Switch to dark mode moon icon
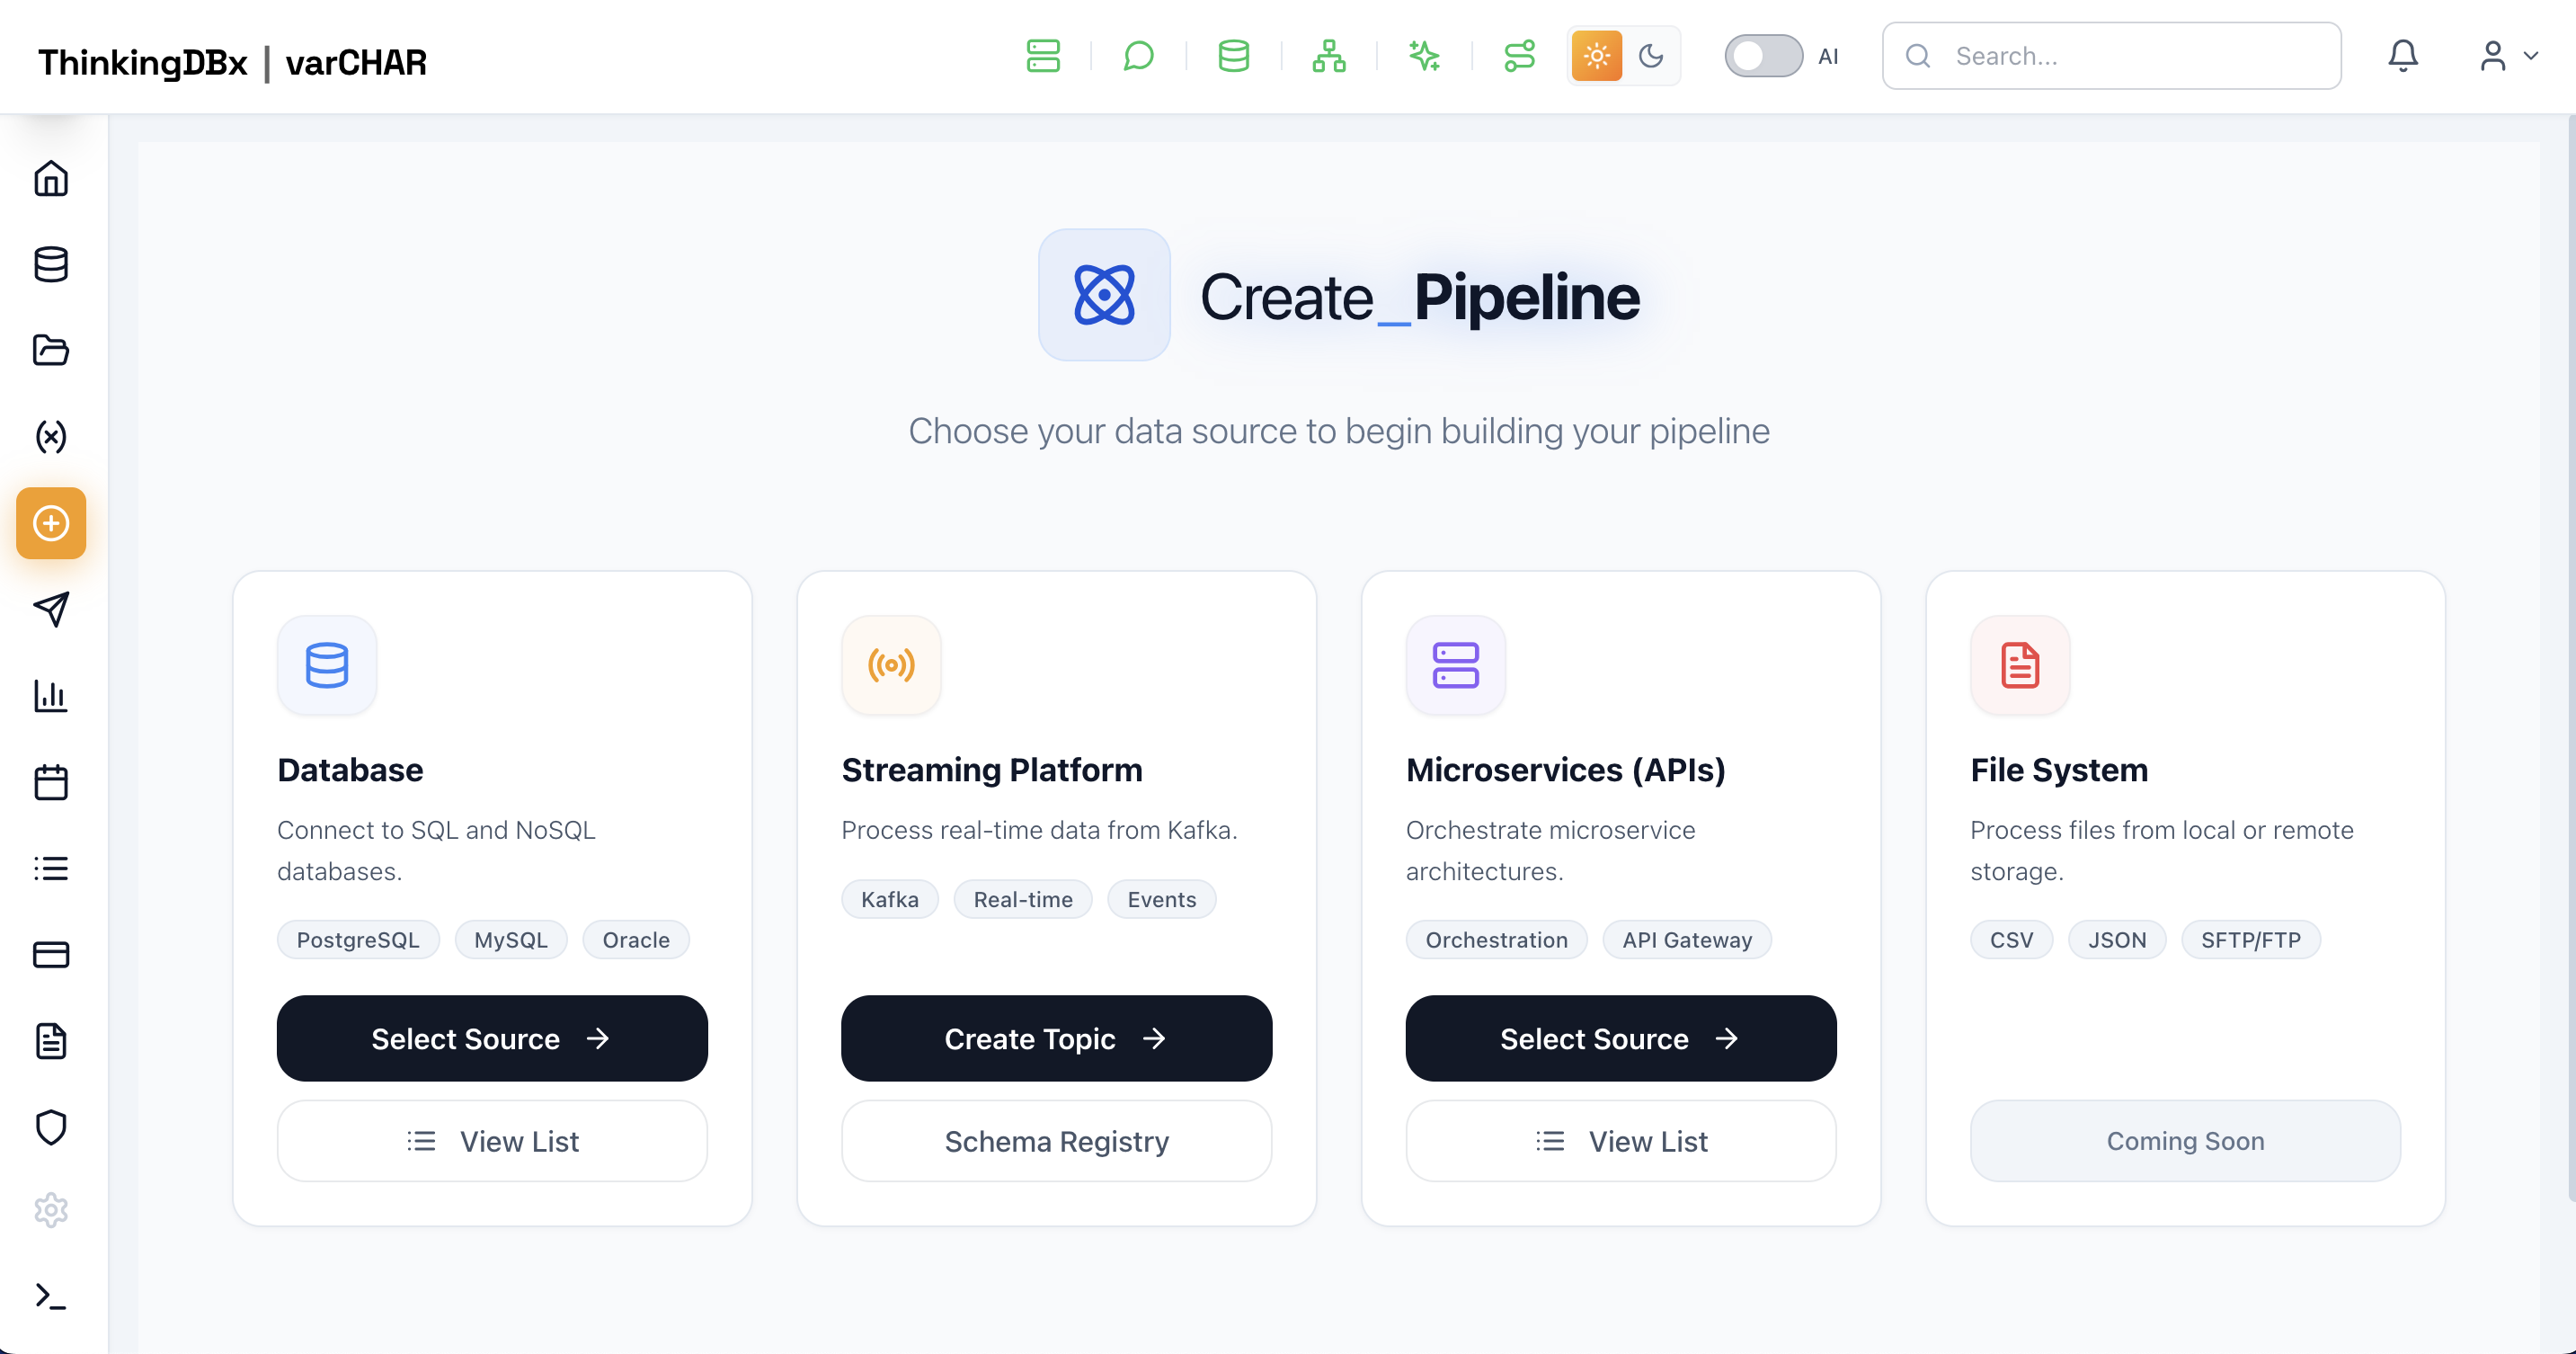The image size is (2576, 1354). coord(1651,56)
